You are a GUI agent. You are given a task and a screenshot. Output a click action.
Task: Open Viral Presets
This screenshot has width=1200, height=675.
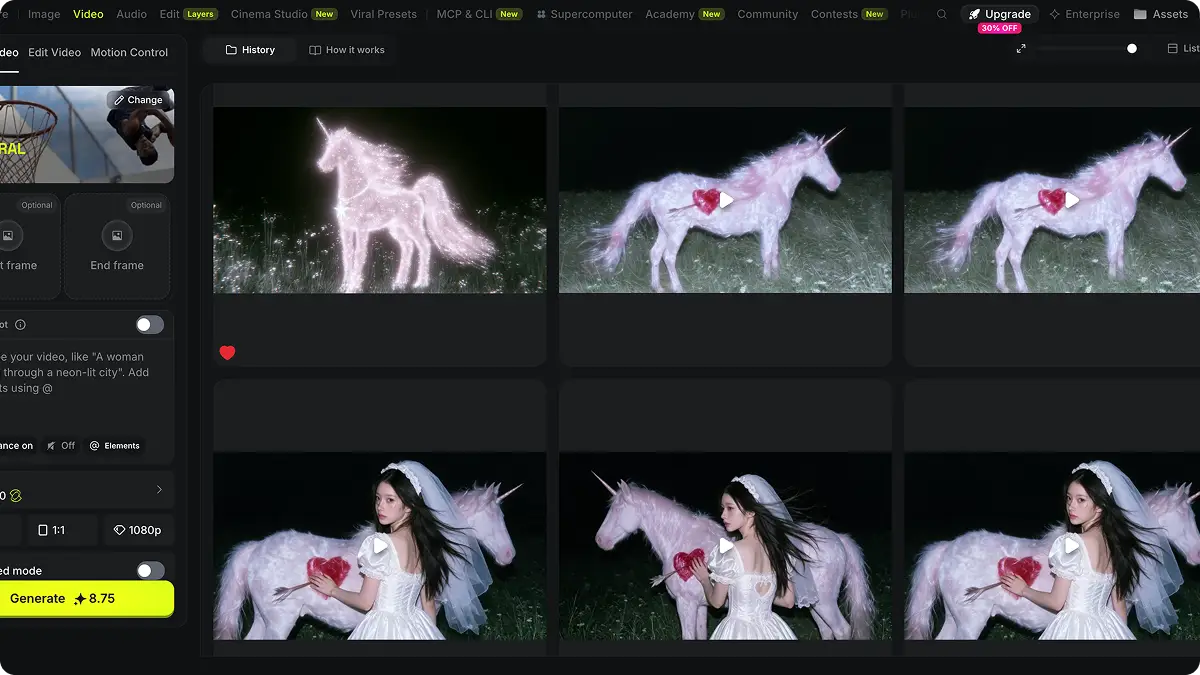click(383, 14)
